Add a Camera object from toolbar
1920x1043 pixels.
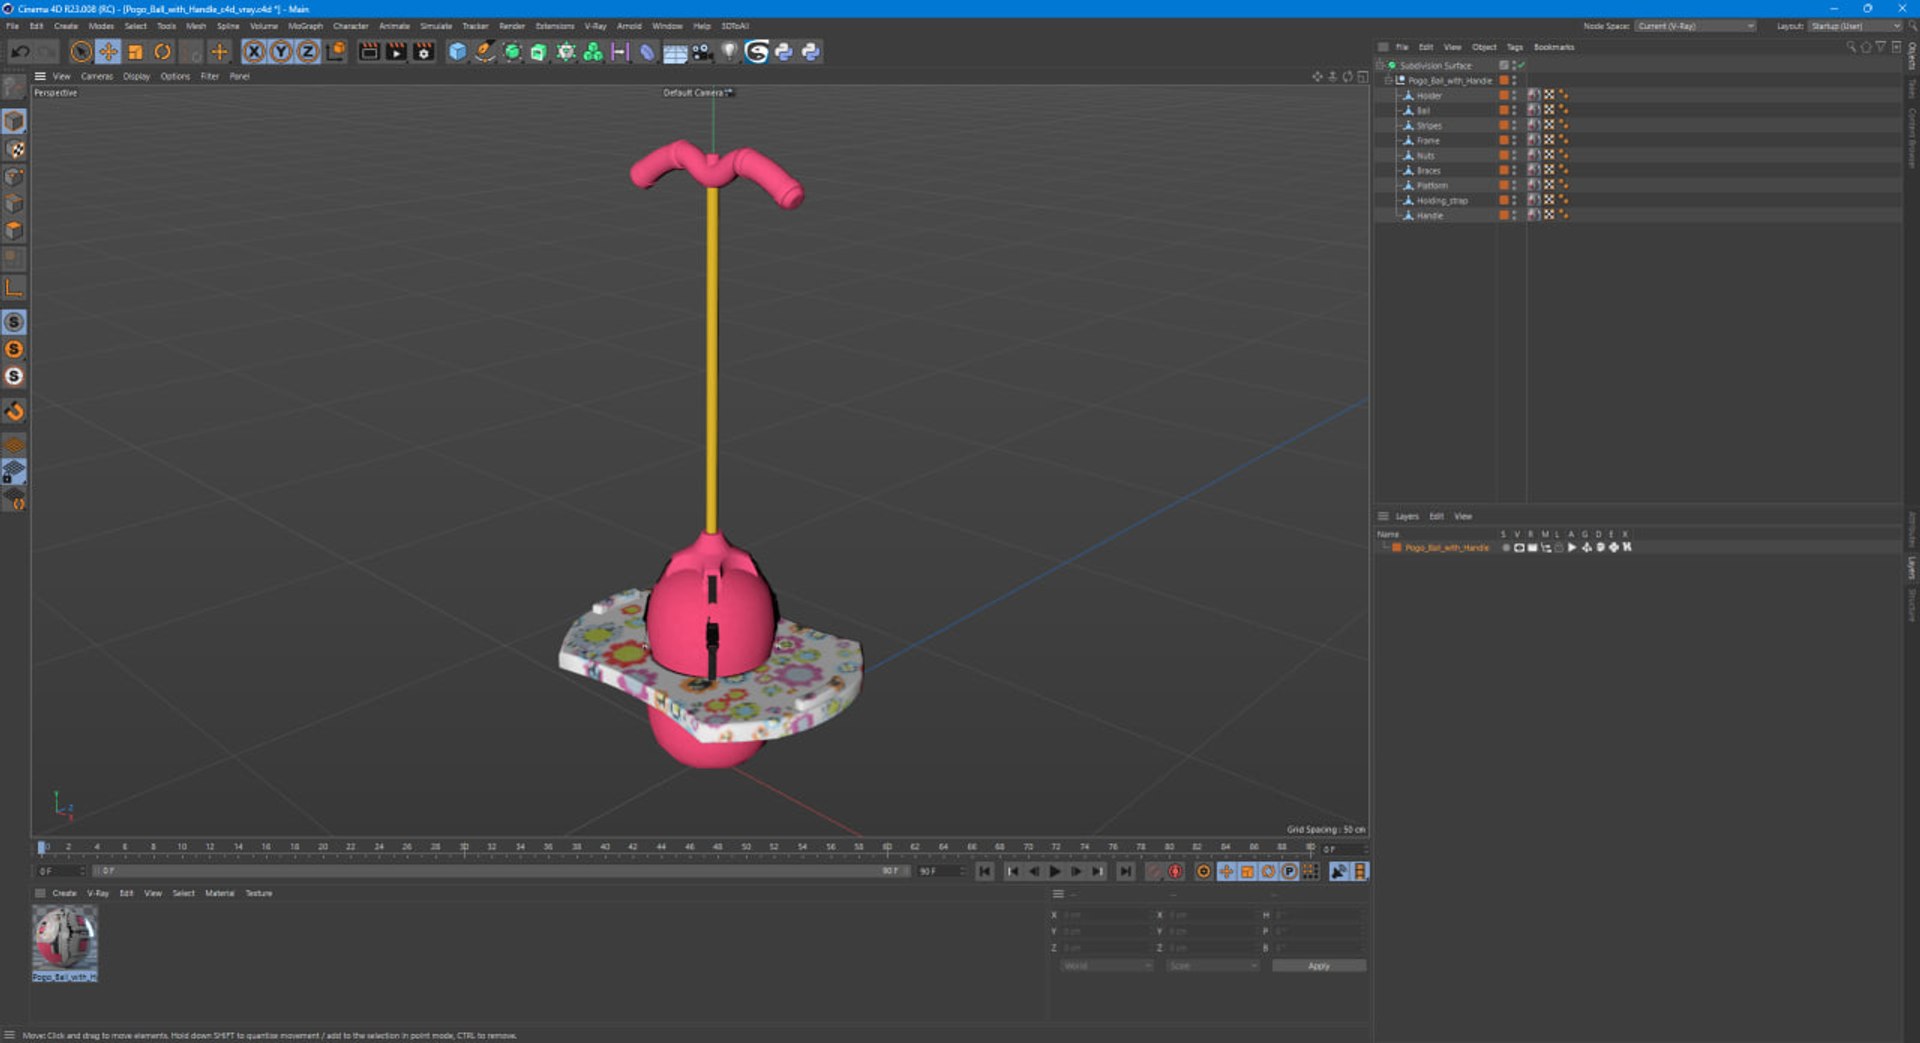pos(702,52)
